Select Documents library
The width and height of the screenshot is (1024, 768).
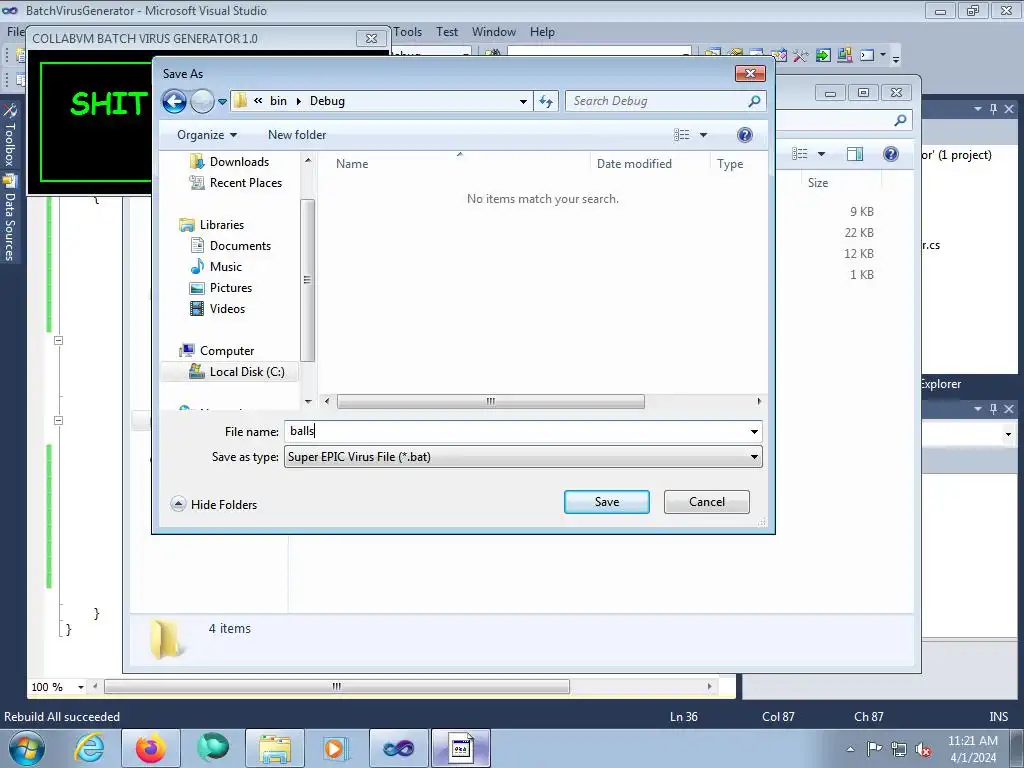pos(230,246)
